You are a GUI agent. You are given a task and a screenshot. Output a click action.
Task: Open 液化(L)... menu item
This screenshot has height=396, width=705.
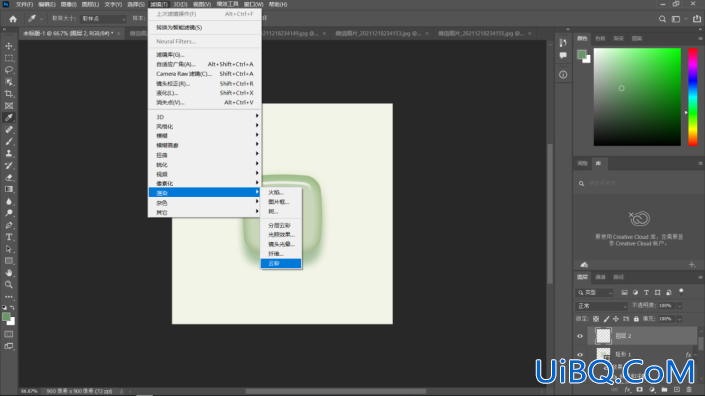point(205,93)
